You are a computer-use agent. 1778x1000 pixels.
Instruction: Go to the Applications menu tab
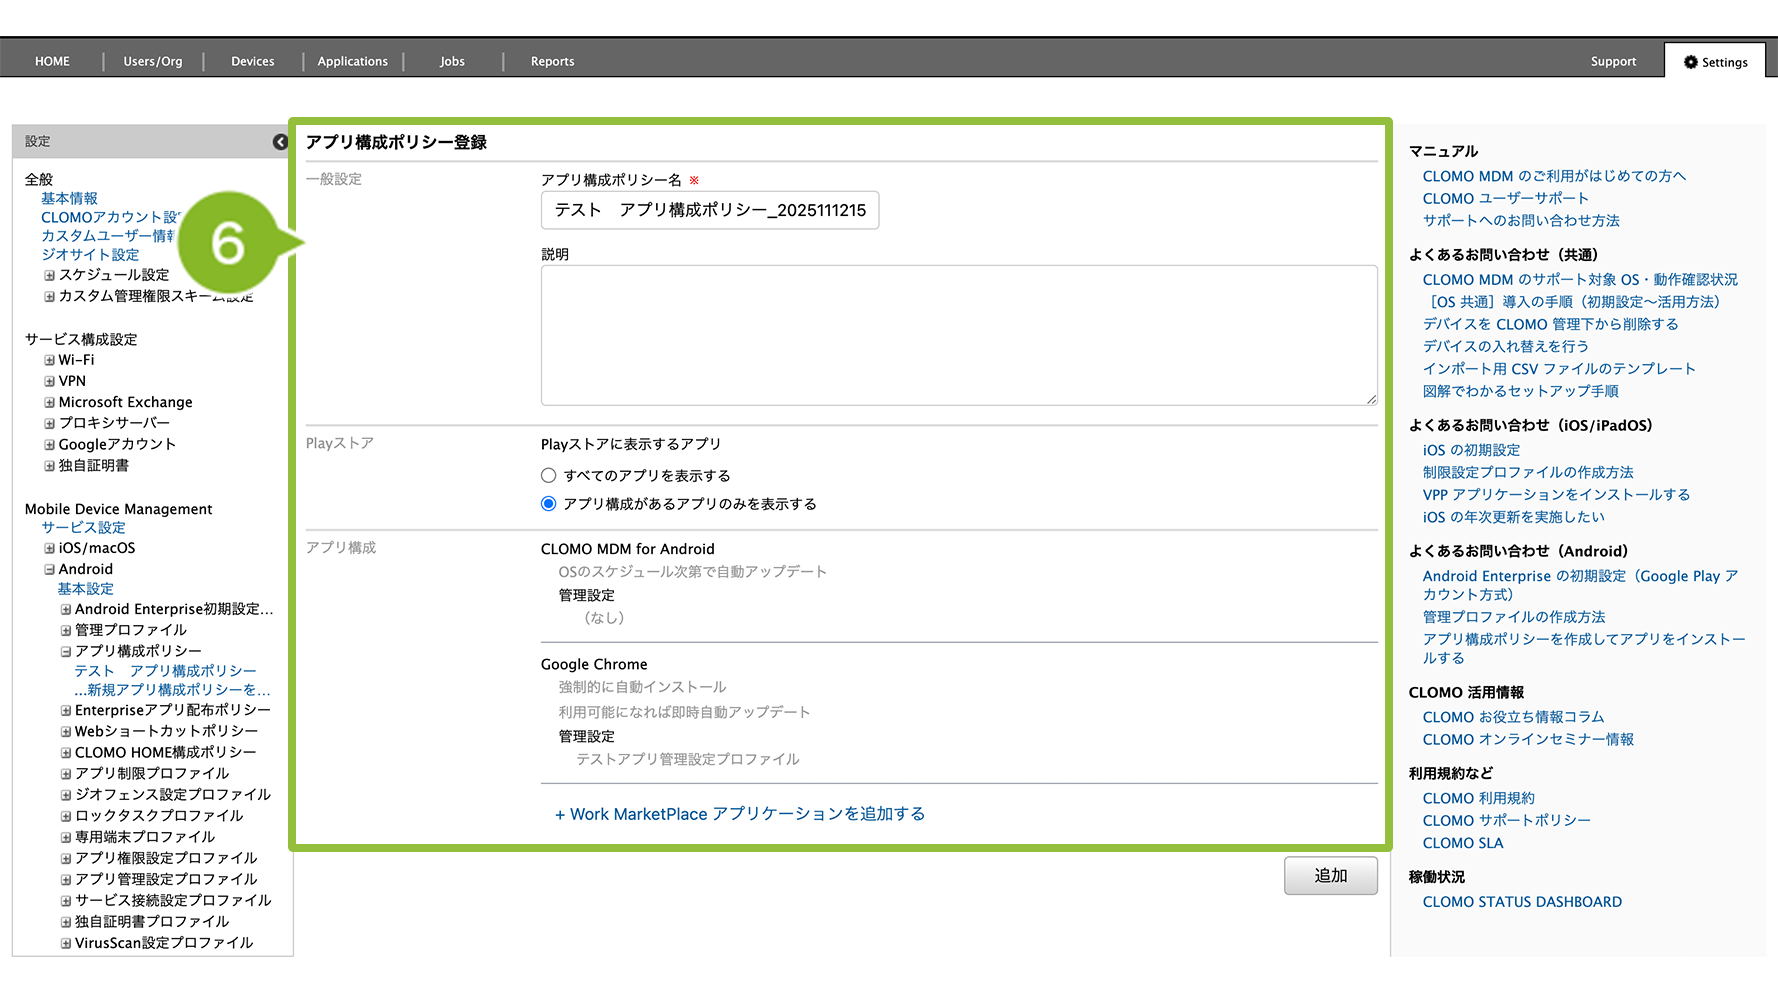pyautogui.click(x=352, y=62)
